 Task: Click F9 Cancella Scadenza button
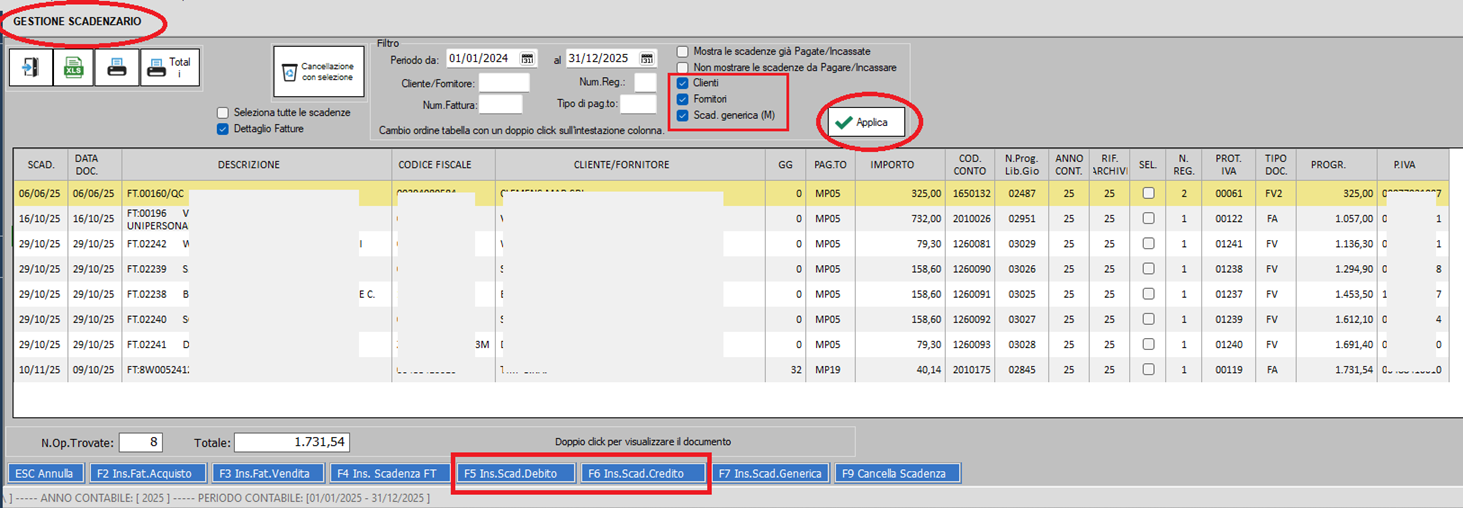(896, 473)
